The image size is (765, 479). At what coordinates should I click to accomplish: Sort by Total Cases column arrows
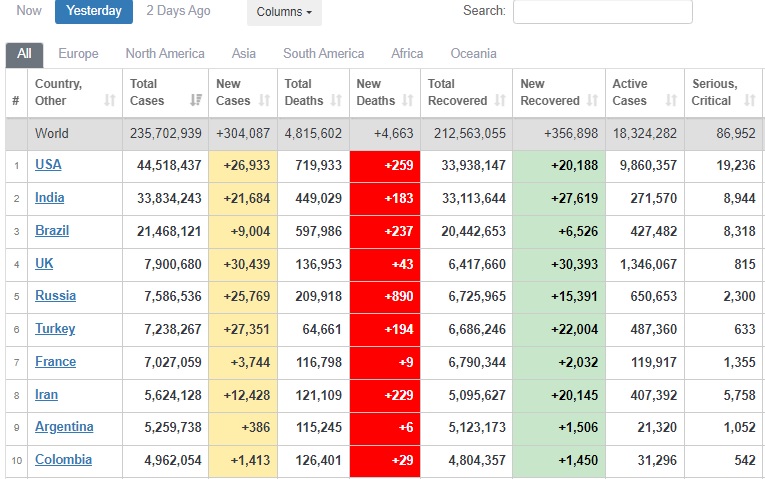pyautogui.click(x=196, y=100)
